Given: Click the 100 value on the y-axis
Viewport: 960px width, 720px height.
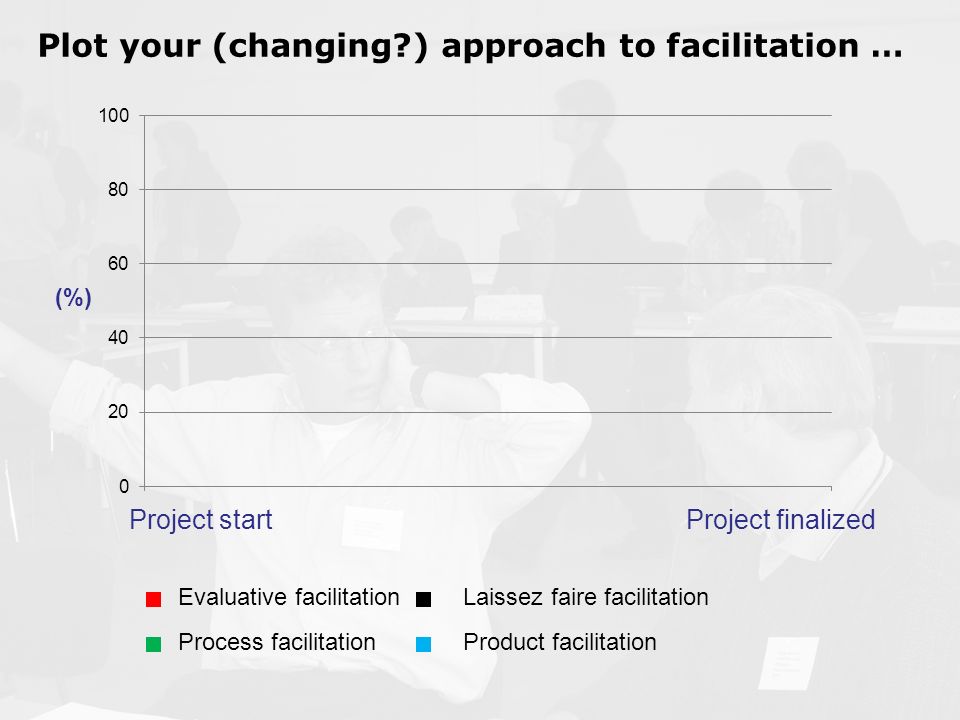Looking at the screenshot, I should point(114,115).
